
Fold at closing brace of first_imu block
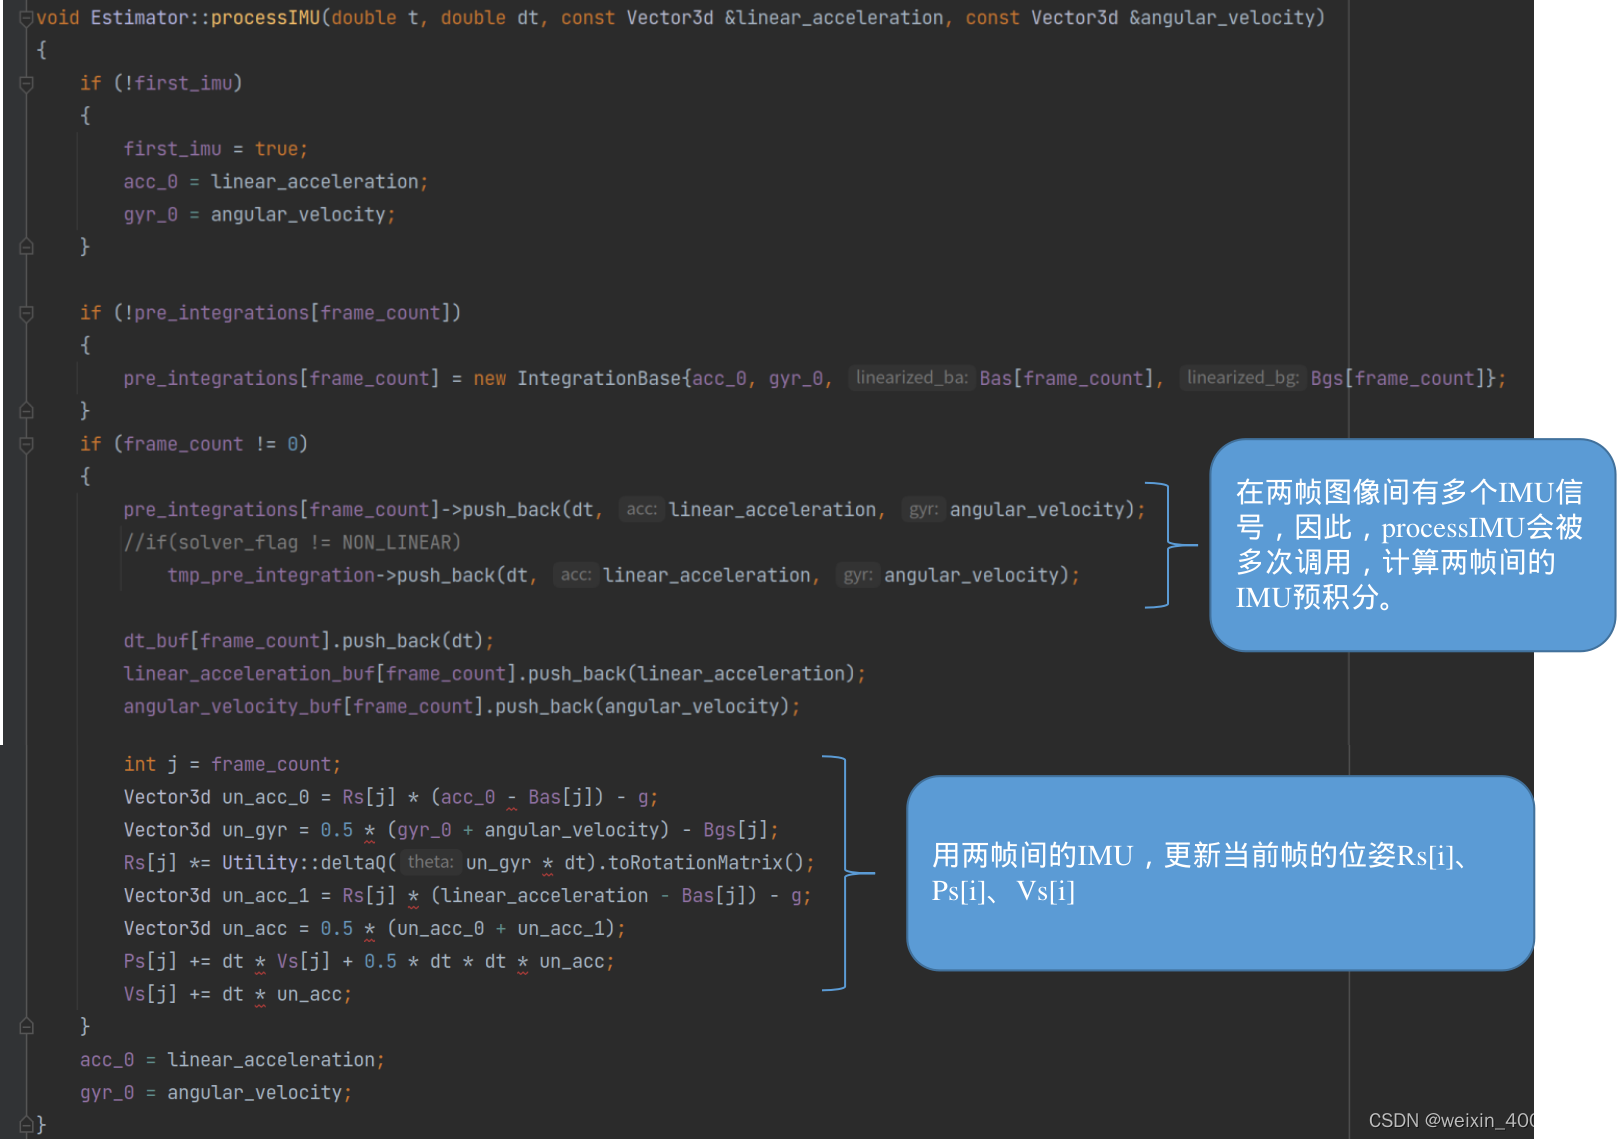click(27, 247)
